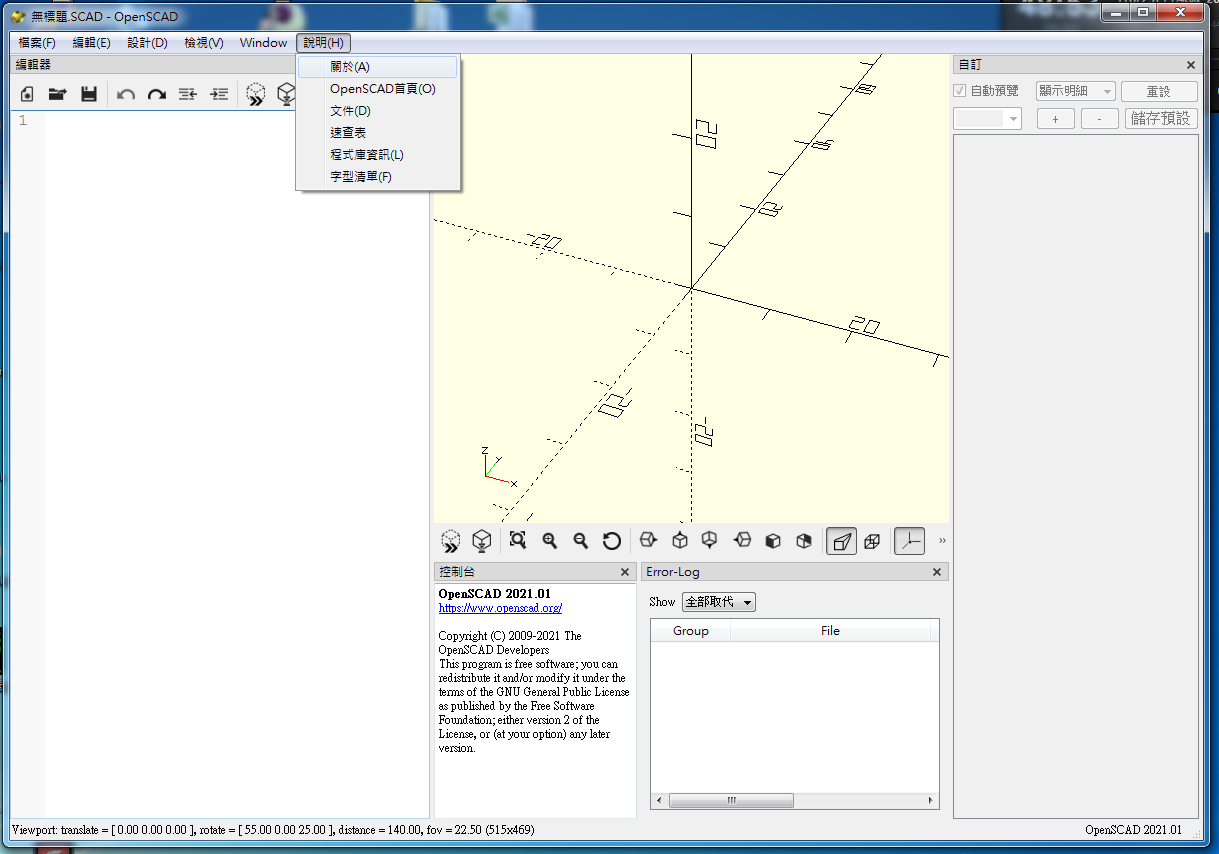The image size is (1219, 854).
Task: Click the minus button to remove preset
Action: point(1100,119)
